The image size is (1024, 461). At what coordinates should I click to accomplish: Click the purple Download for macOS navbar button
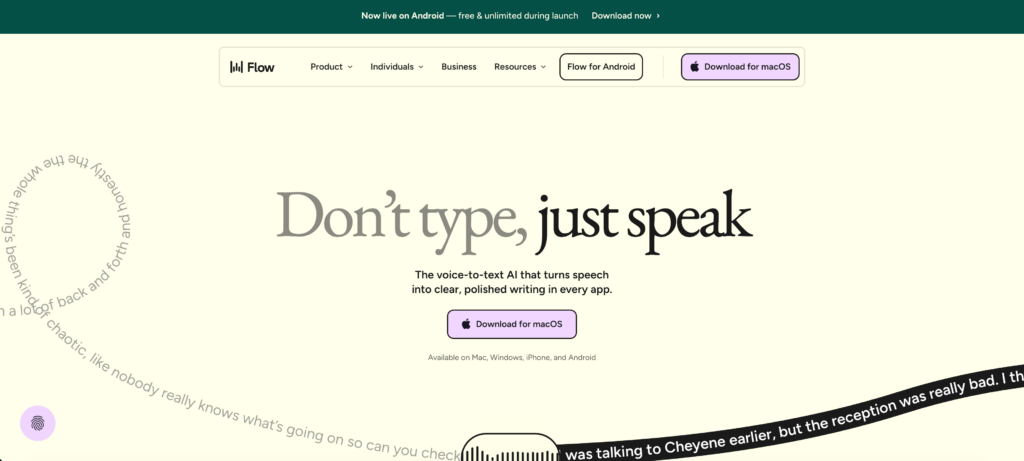pyautogui.click(x=740, y=67)
